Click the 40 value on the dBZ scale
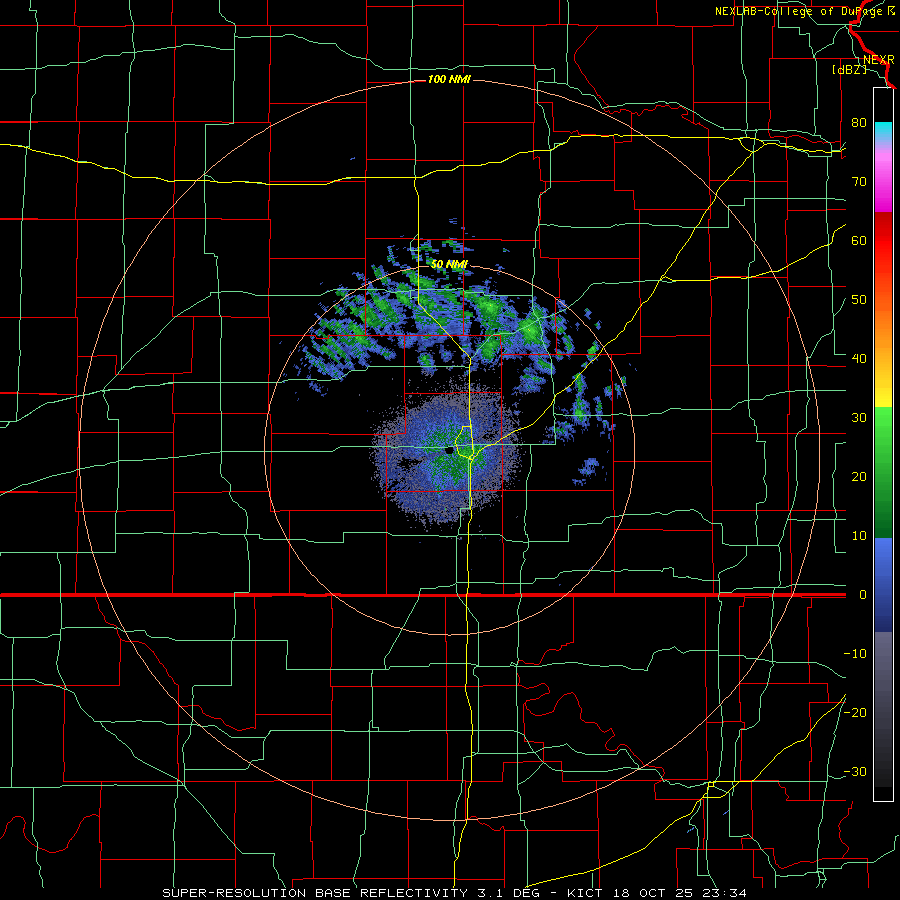The image size is (900, 900). click(859, 358)
